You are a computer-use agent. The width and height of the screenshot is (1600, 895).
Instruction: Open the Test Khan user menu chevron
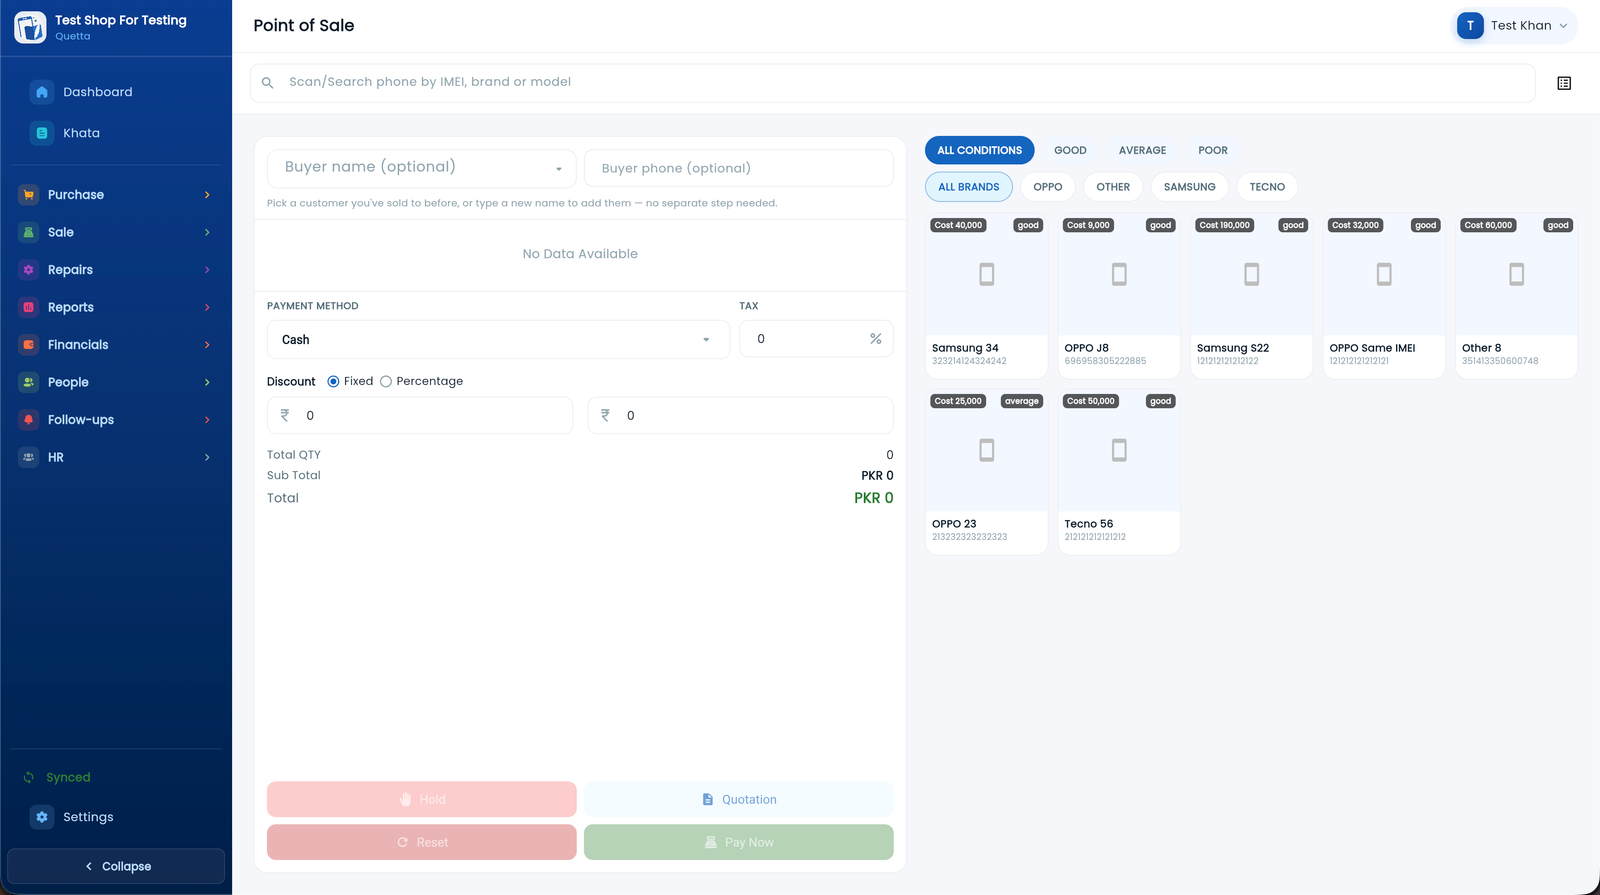pos(1563,26)
